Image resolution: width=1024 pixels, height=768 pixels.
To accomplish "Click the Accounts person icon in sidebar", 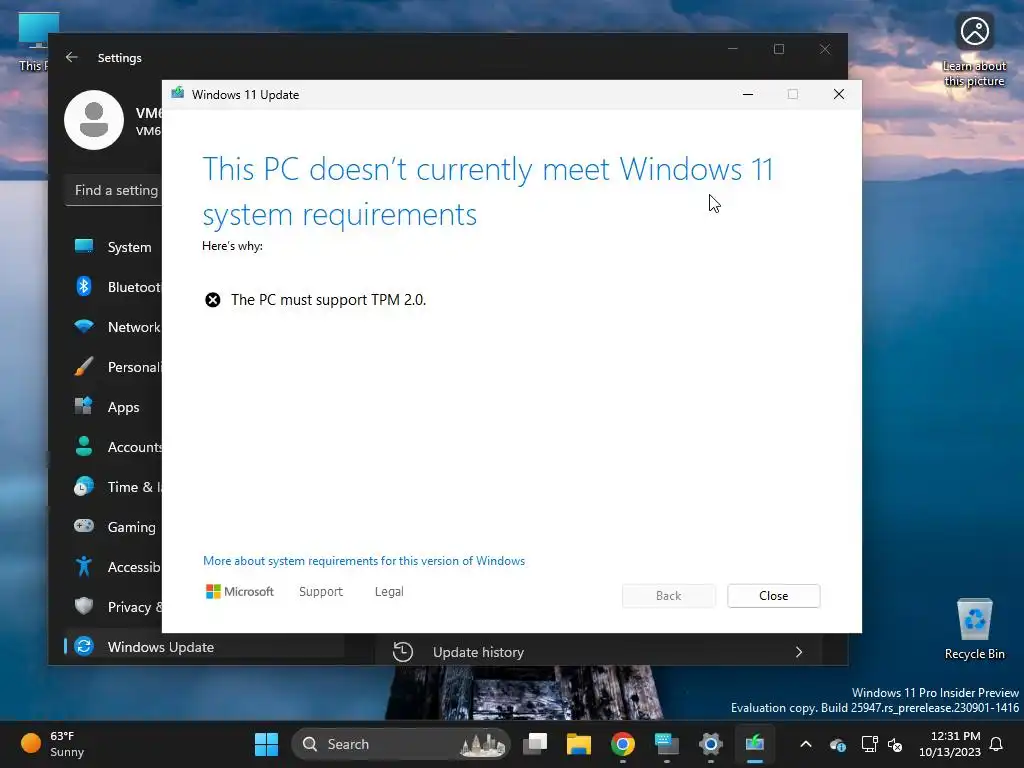I will [84, 446].
